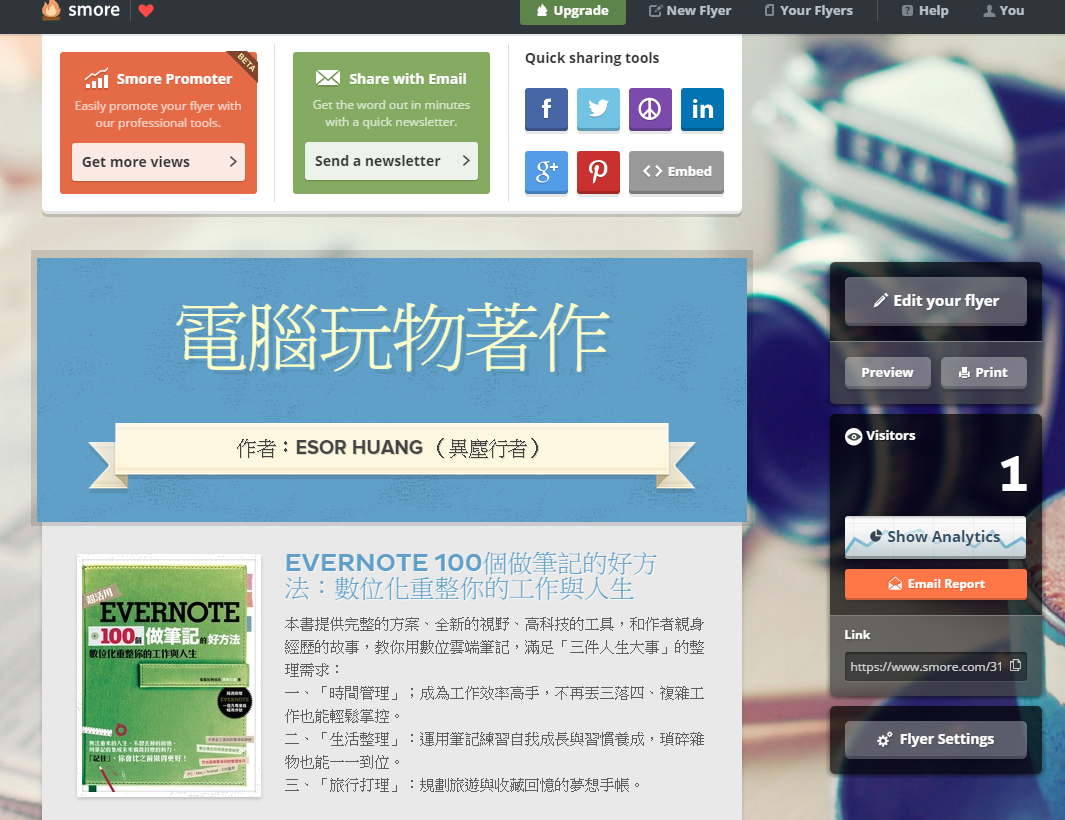Image resolution: width=1065 pixels, height=820 pixels.
Task: Create a New Flyer
Action: click(x=690, y=11)
